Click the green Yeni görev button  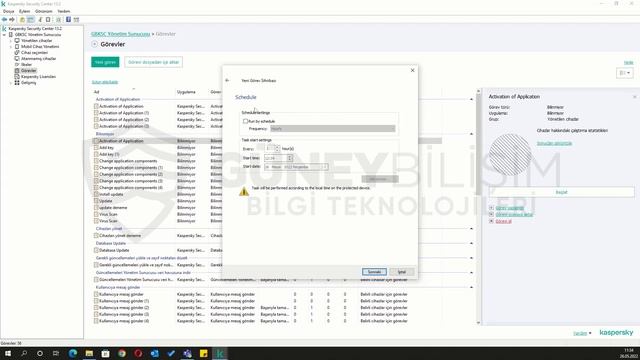coord(105,62)
